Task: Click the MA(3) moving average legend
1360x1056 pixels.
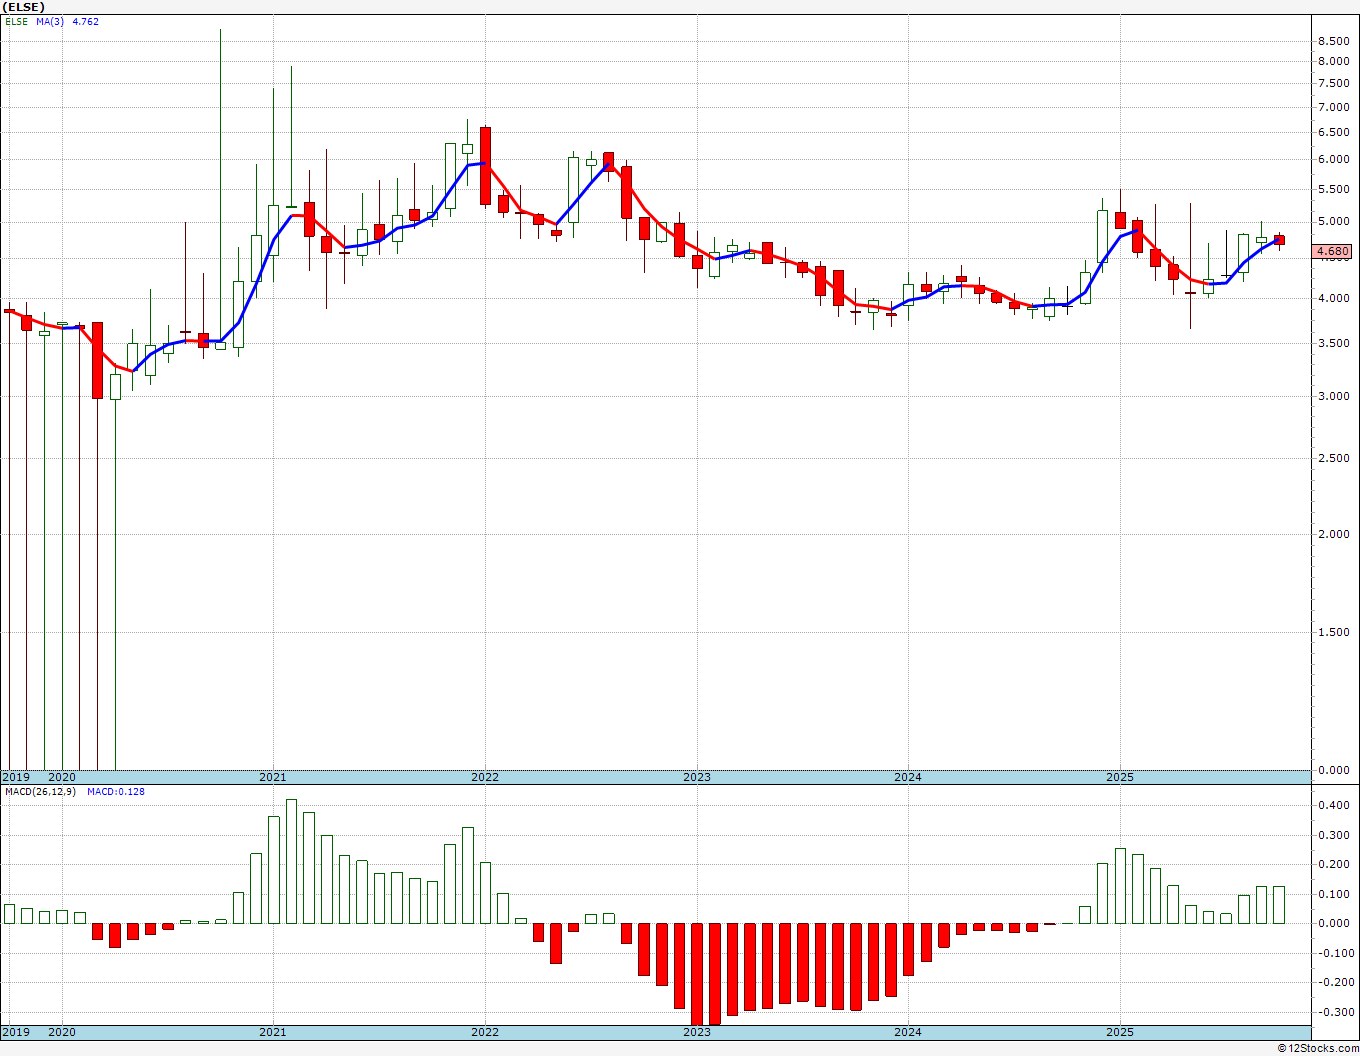Action: click(x=50, y=22)
